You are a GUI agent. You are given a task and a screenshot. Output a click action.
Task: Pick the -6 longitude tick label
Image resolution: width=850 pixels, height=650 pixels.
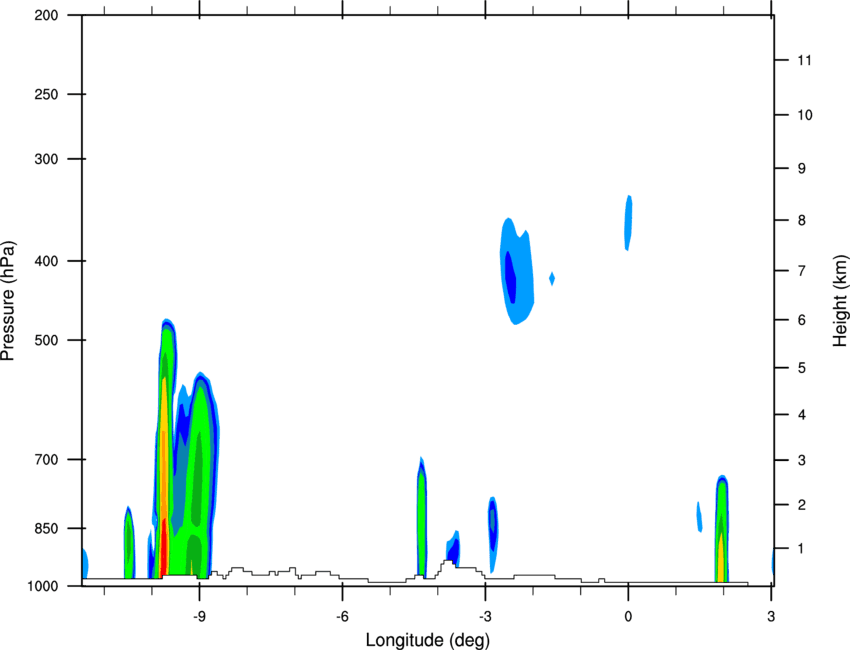click(342, 616)
